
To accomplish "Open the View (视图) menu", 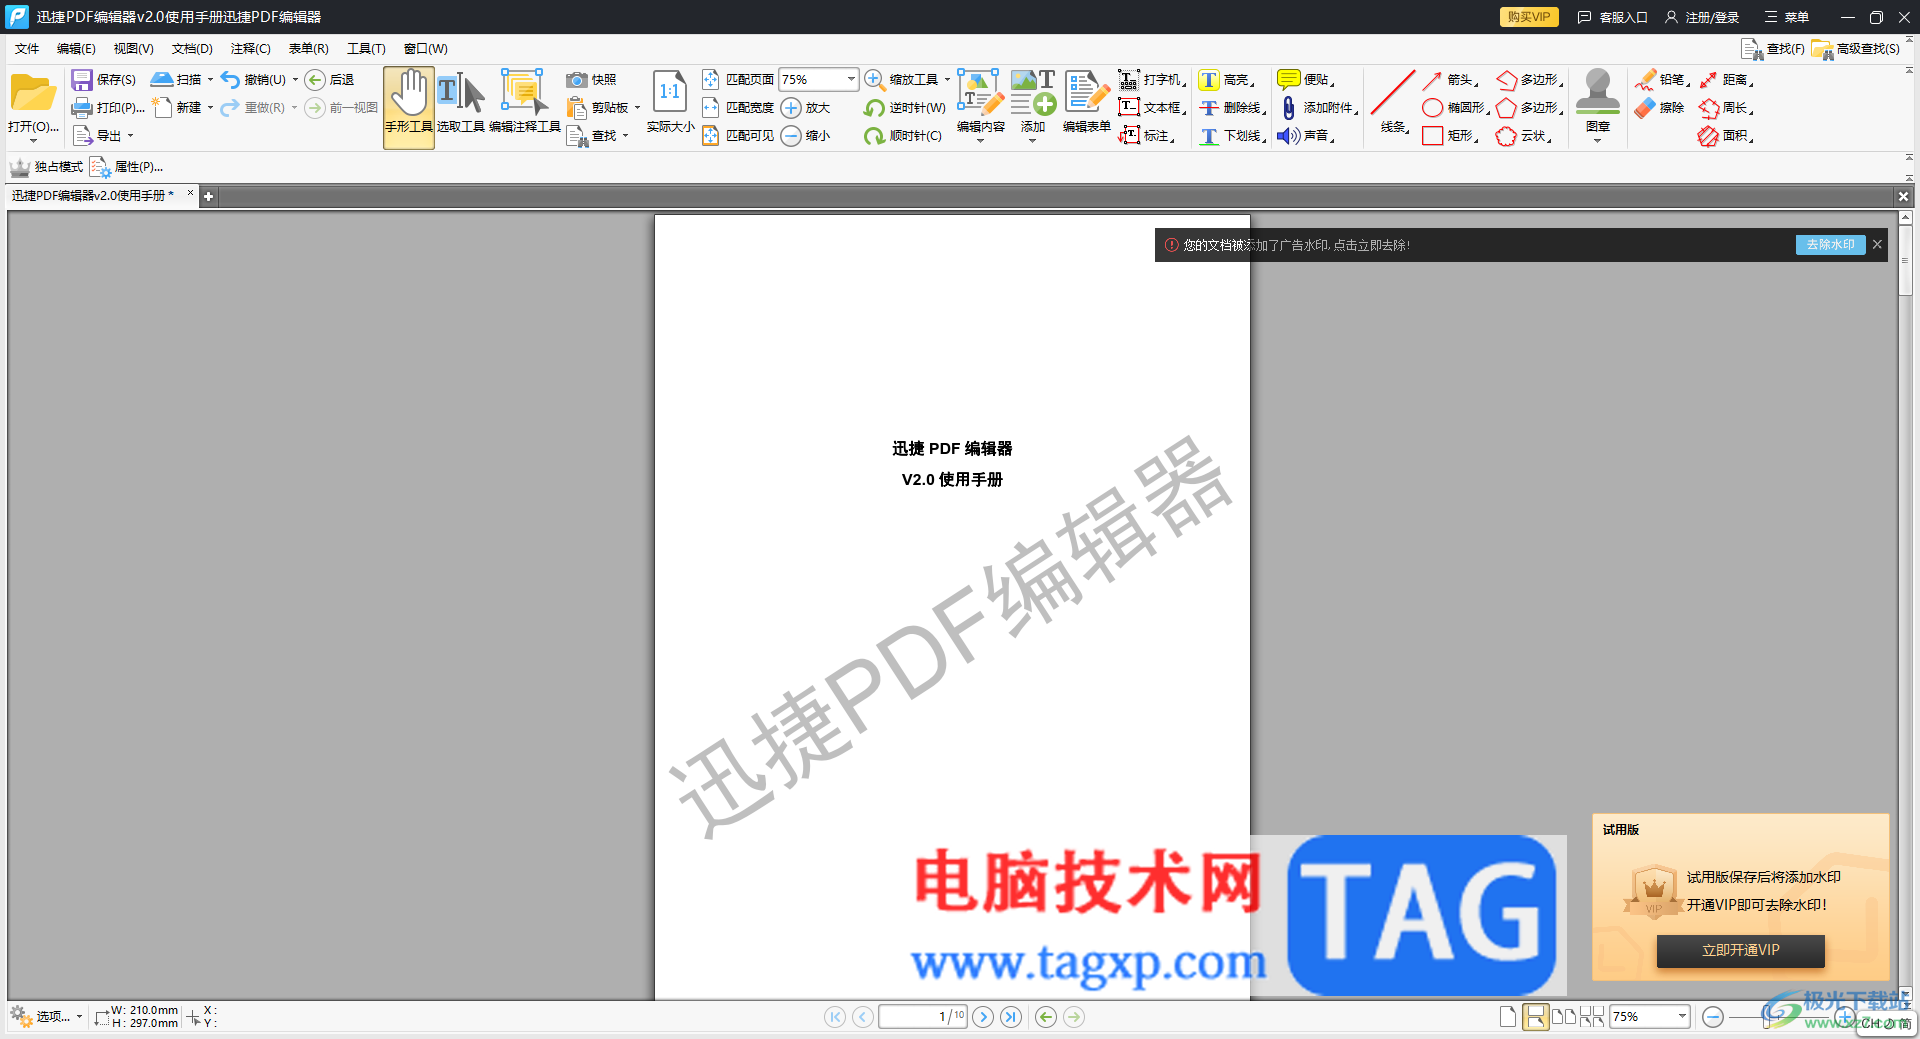I will coord(133,48).
